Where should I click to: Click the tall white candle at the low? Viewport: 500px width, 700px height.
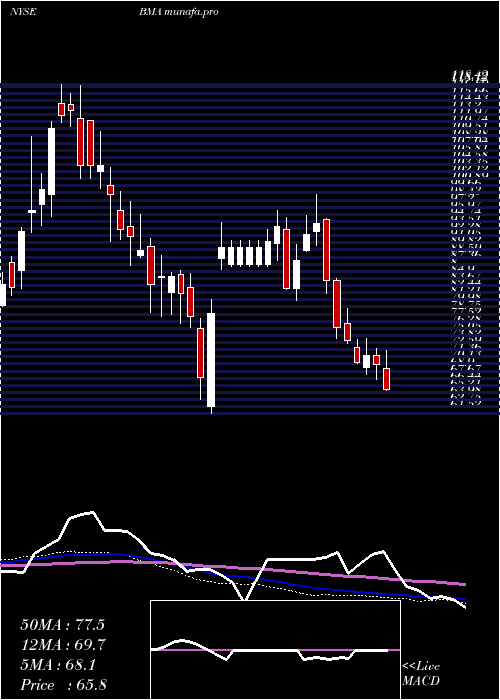coord(211,357)
